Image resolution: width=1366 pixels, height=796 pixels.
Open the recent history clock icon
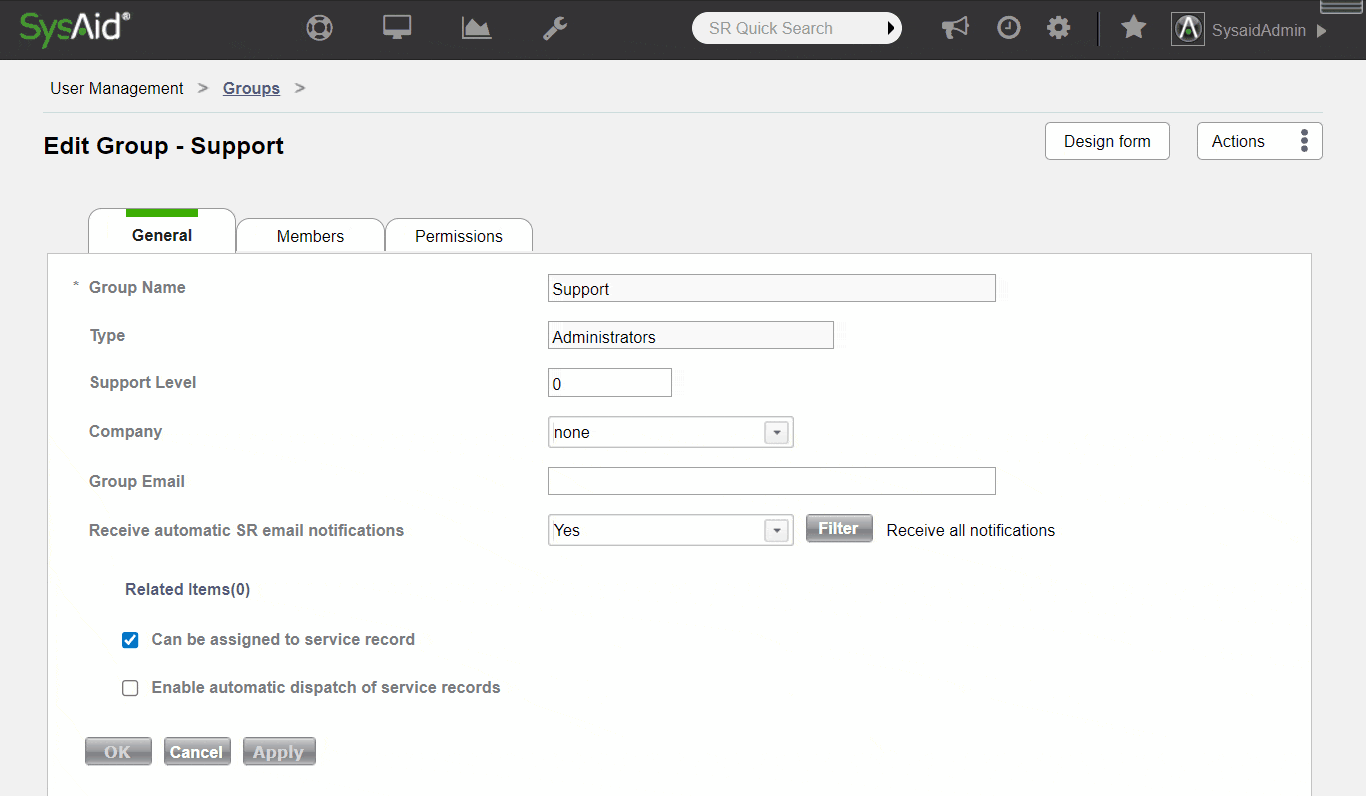pos(1009,28)
